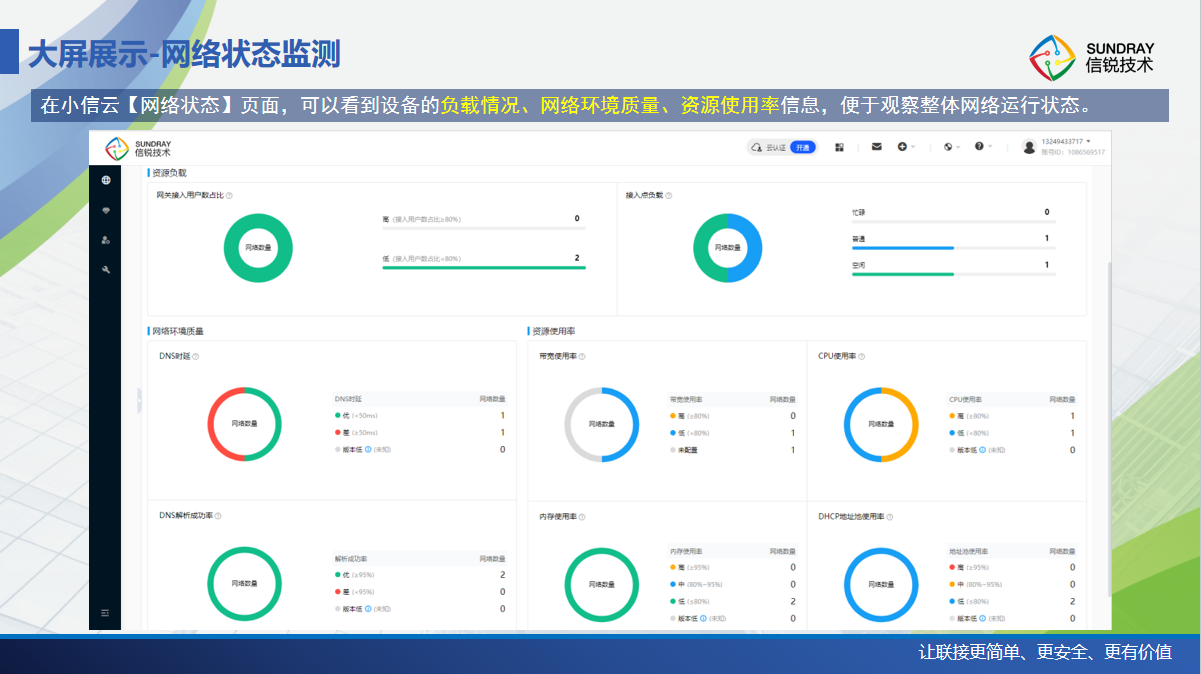Click the blue 开通 button for cloud authentication
The image size is (1201, 674).
click(802, 147)
